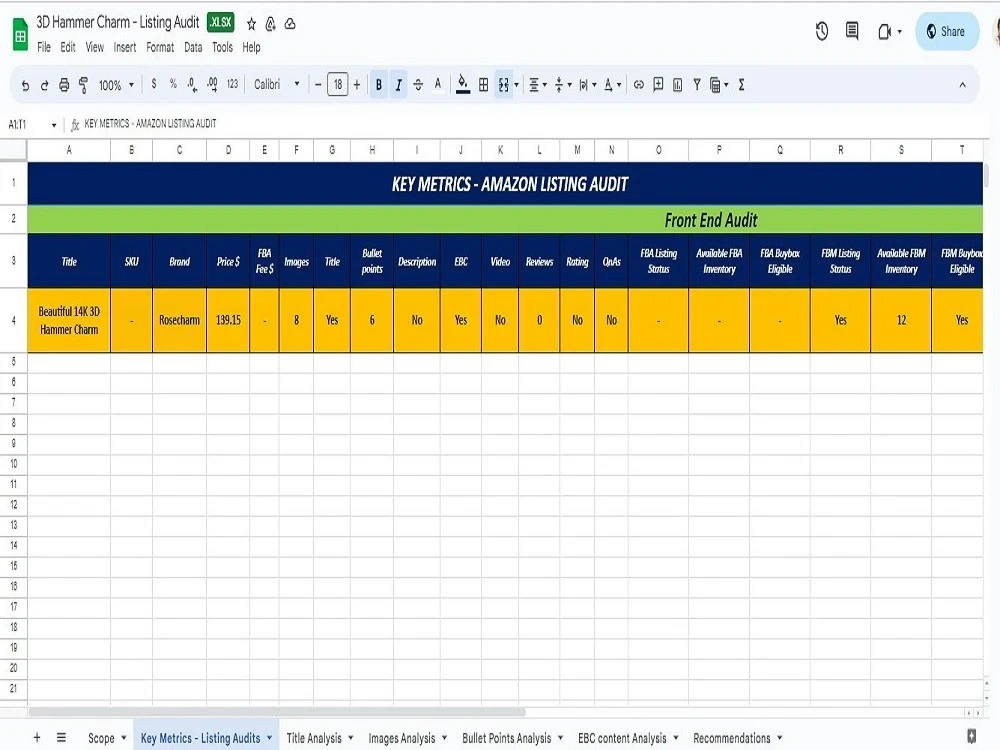This screenshot has width=1000, height=750.
Task: Click the Insert link icon
Action: (x=638, y=85)
